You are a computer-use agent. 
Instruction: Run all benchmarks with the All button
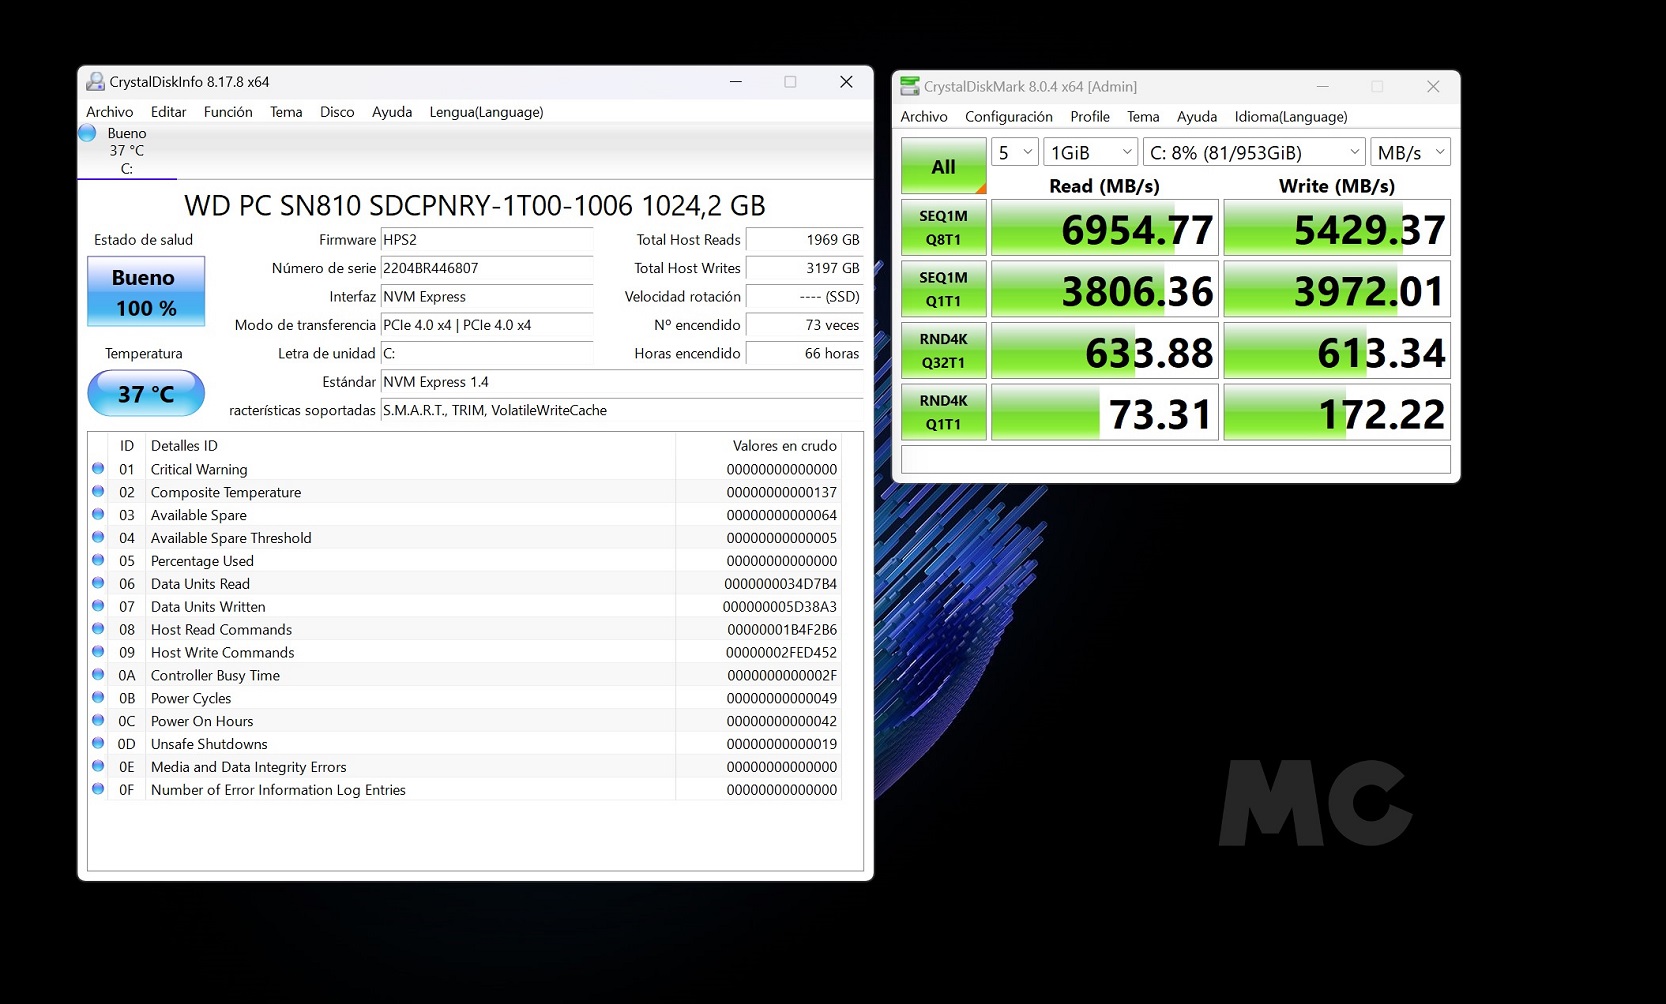point(943,166)
